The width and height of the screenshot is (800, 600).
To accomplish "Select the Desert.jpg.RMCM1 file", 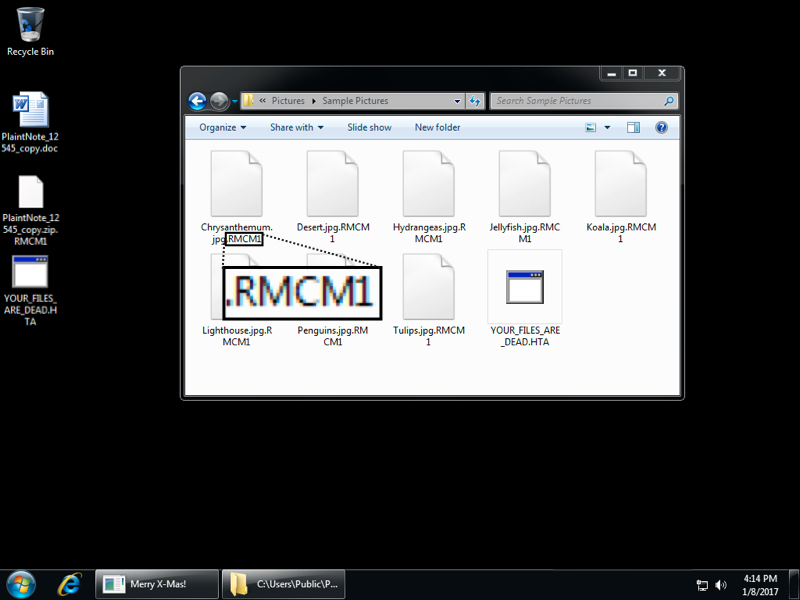I will tap(333, 197).
